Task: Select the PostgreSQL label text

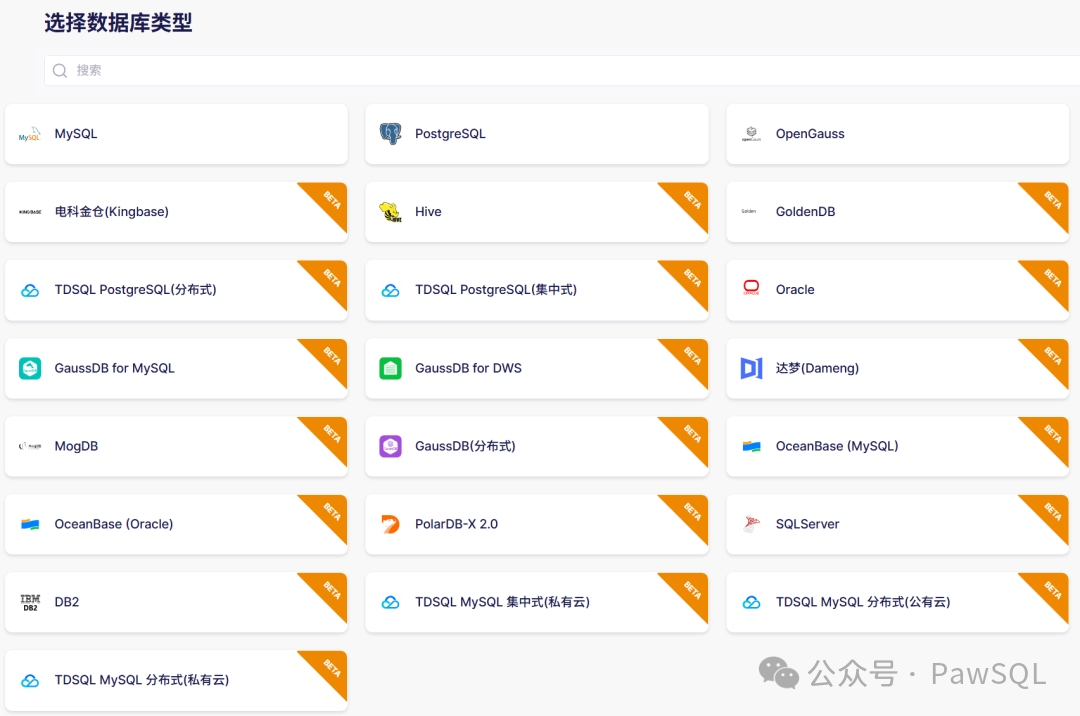Action: click(x=450, y=134)
